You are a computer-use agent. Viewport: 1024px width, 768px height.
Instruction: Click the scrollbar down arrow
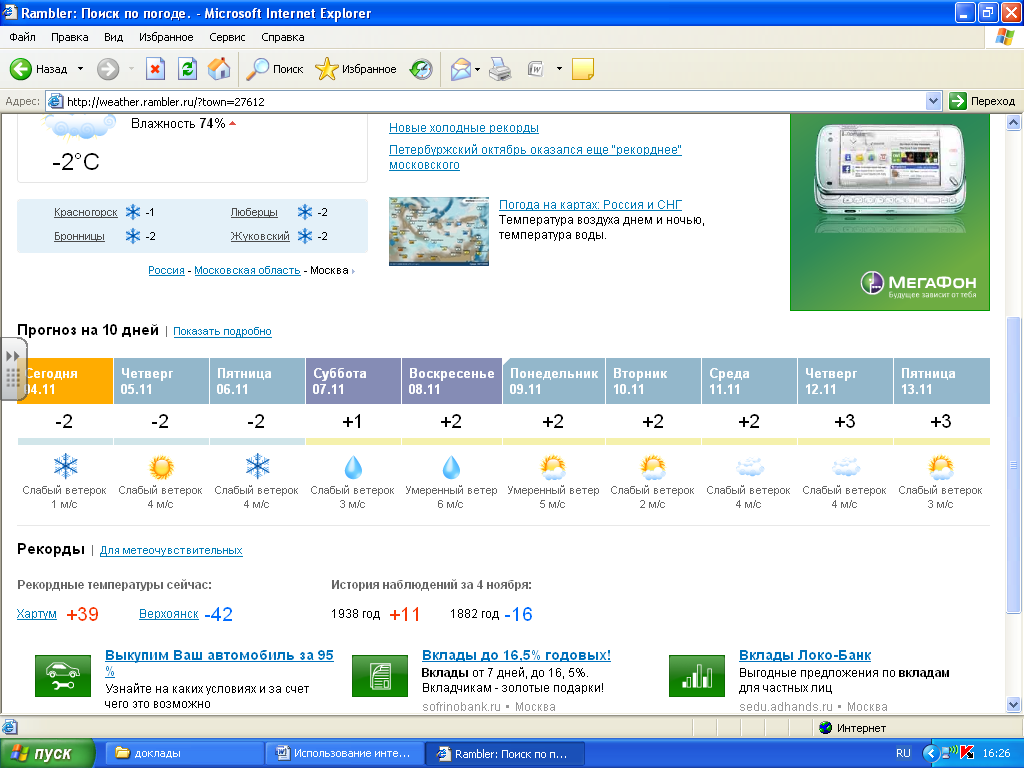pyautogui.click(x=1014, y=704)
